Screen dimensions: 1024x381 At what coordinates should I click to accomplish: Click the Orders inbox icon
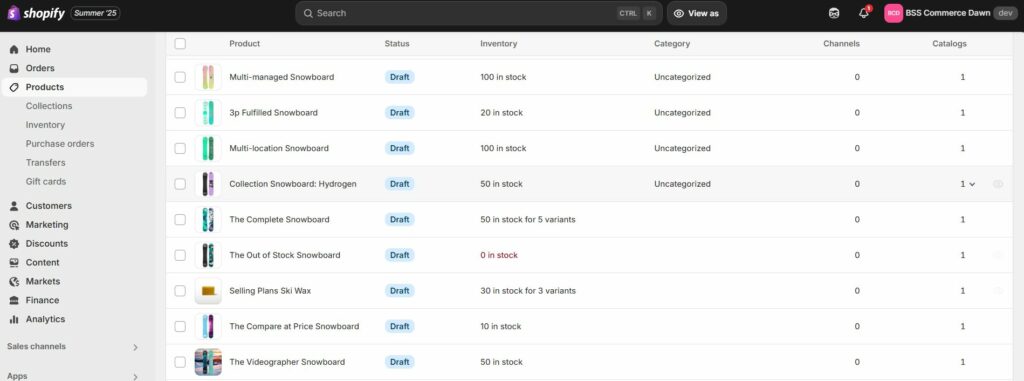[14, 68]
